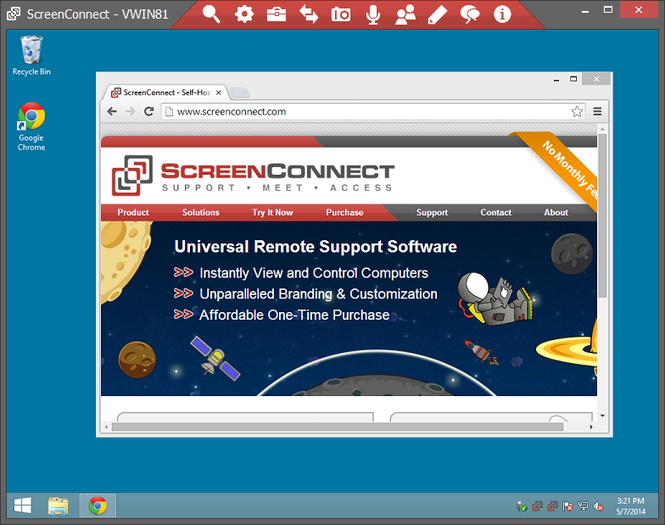665x525 pixels.
Task: Bookmark page with star icon
Action: pos(577,112)
